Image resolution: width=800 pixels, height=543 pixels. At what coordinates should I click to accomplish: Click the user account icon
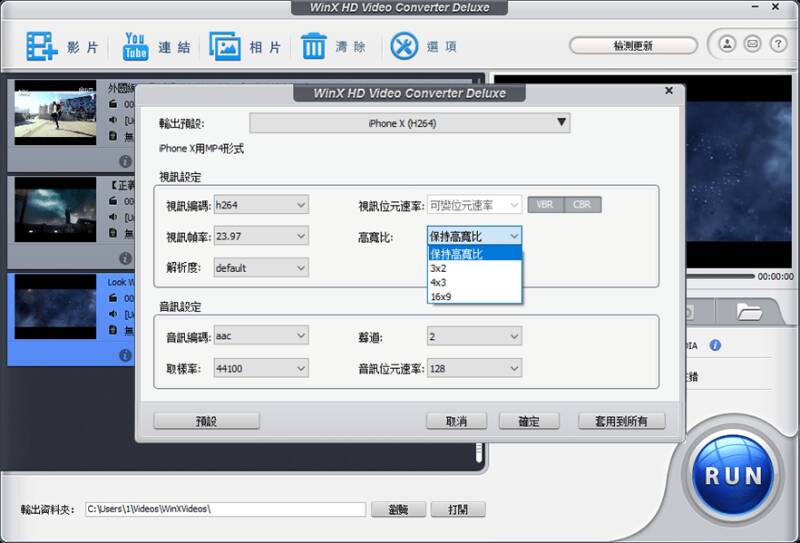pos(728,44)
